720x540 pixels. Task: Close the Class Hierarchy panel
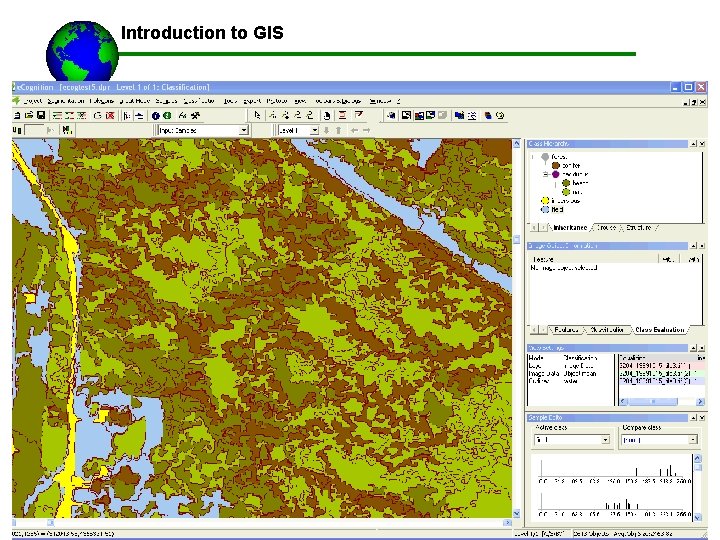[702, 144]
